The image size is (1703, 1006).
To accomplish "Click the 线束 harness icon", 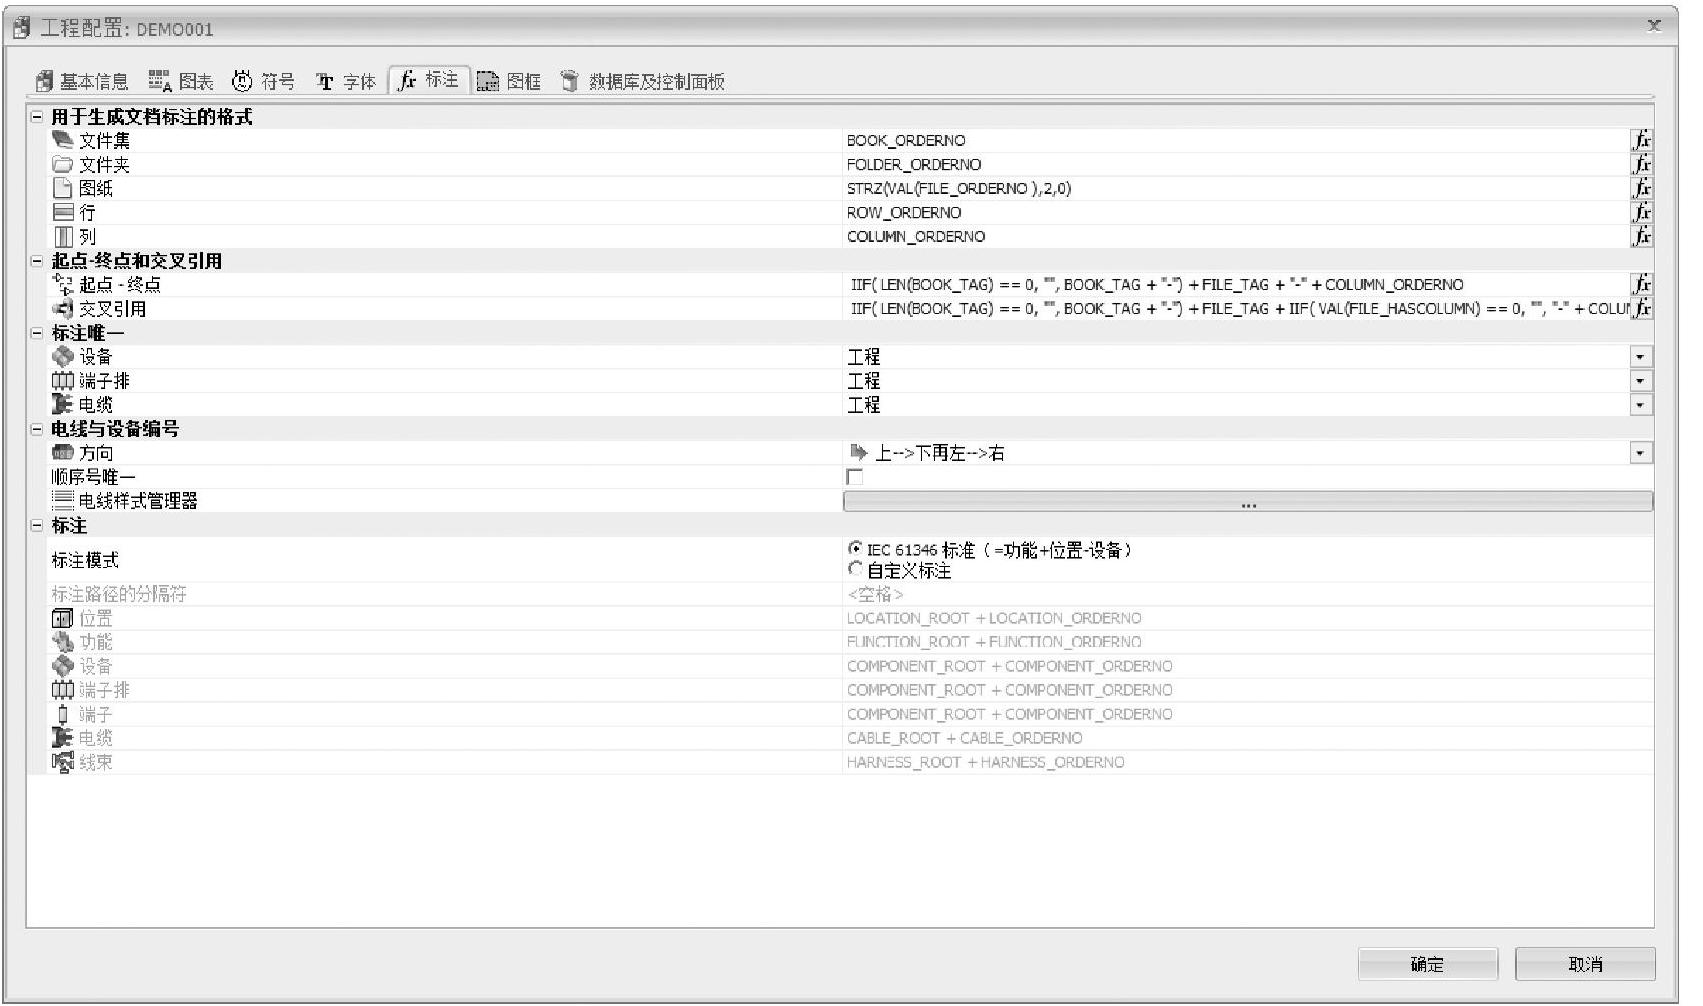I will click(x=63, y=762).
